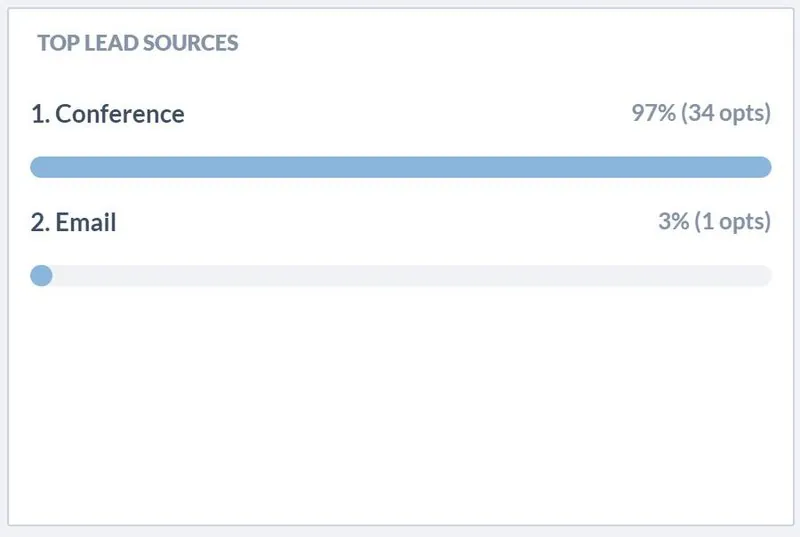Click the (34 opts) count text
The image size is (800, 537).
726,113
